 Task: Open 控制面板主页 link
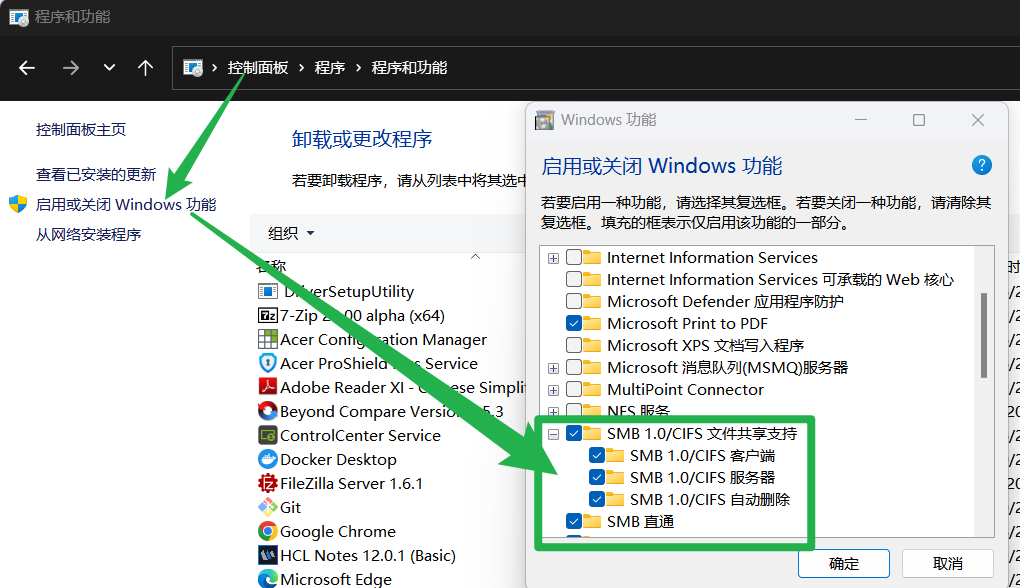(81, 129)
